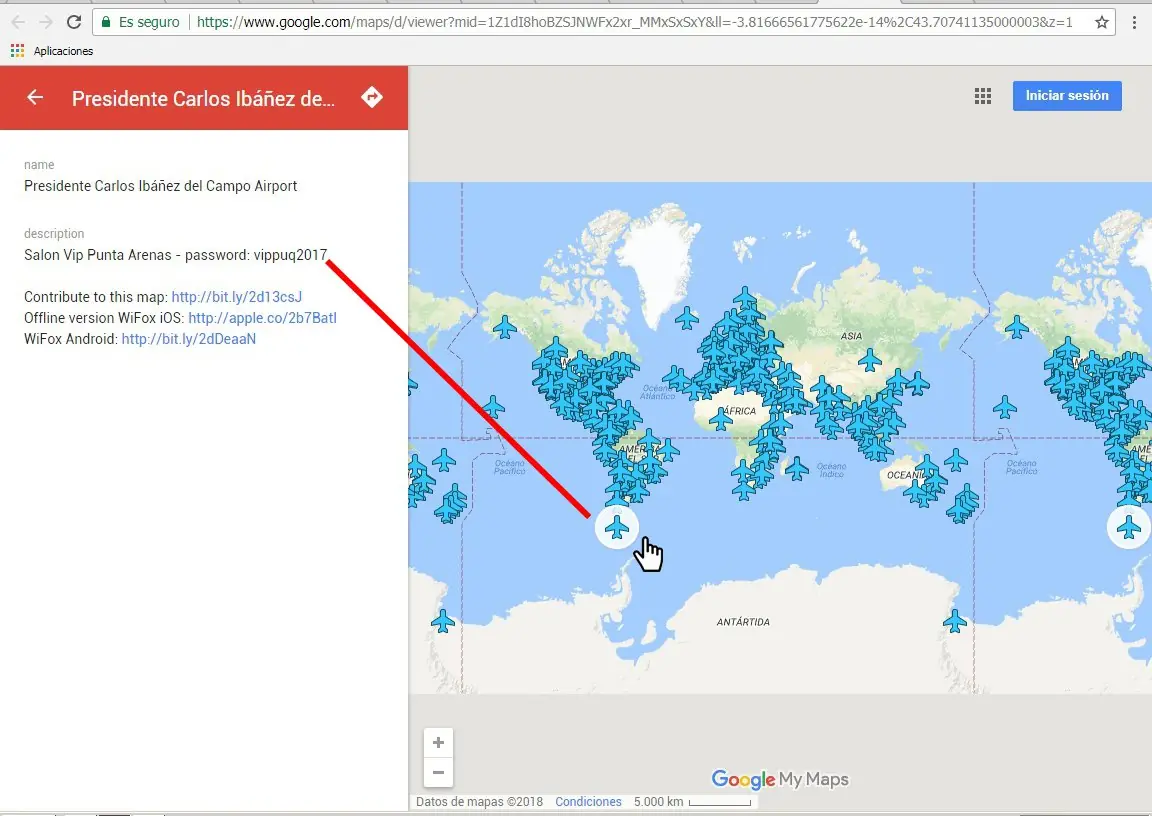Click the Datos de mapas ©2018 text

(x=479, y=801)
